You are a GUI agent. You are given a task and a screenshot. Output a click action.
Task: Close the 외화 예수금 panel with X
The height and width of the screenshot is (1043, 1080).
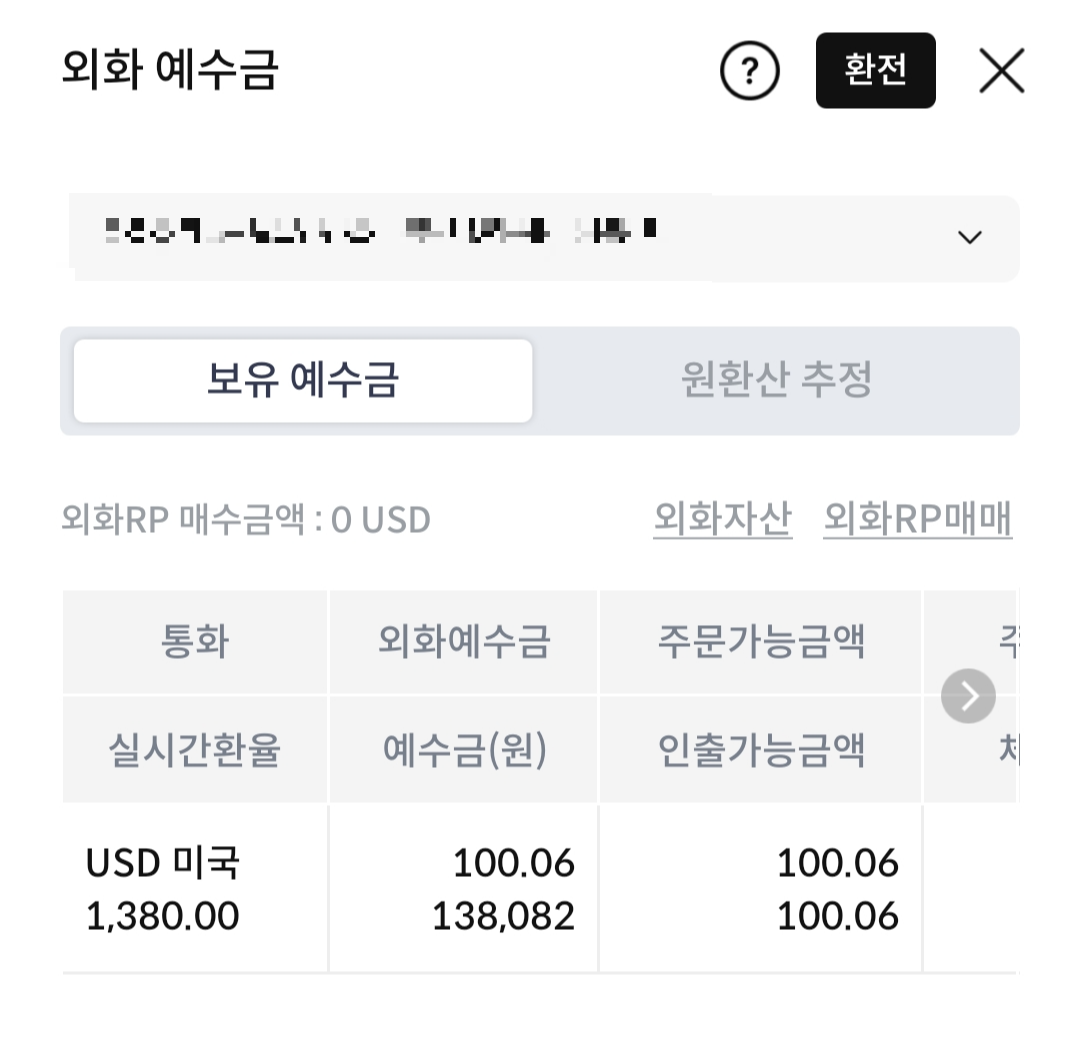(1000, 70)
